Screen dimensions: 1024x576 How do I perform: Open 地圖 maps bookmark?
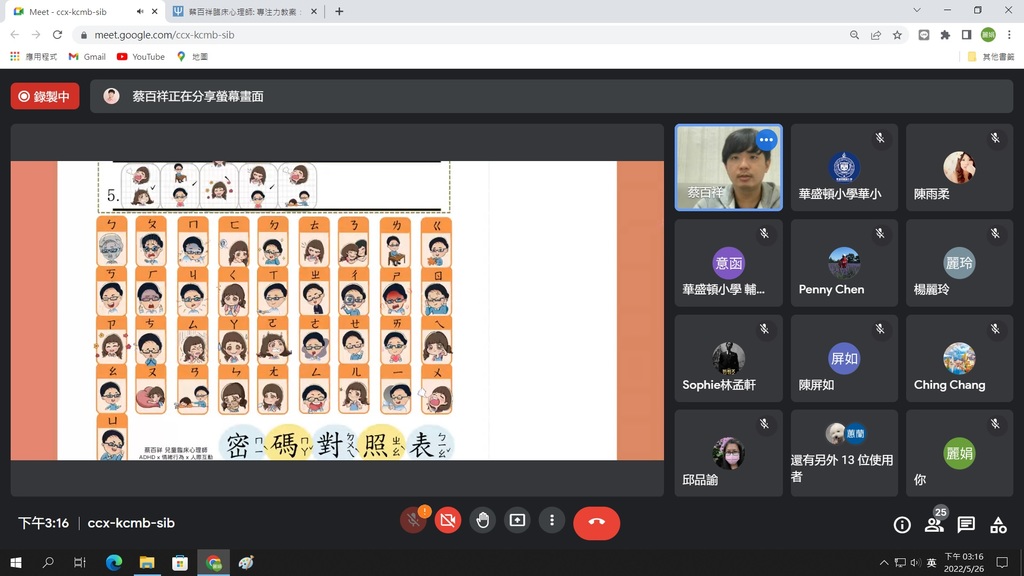[192, 57]
